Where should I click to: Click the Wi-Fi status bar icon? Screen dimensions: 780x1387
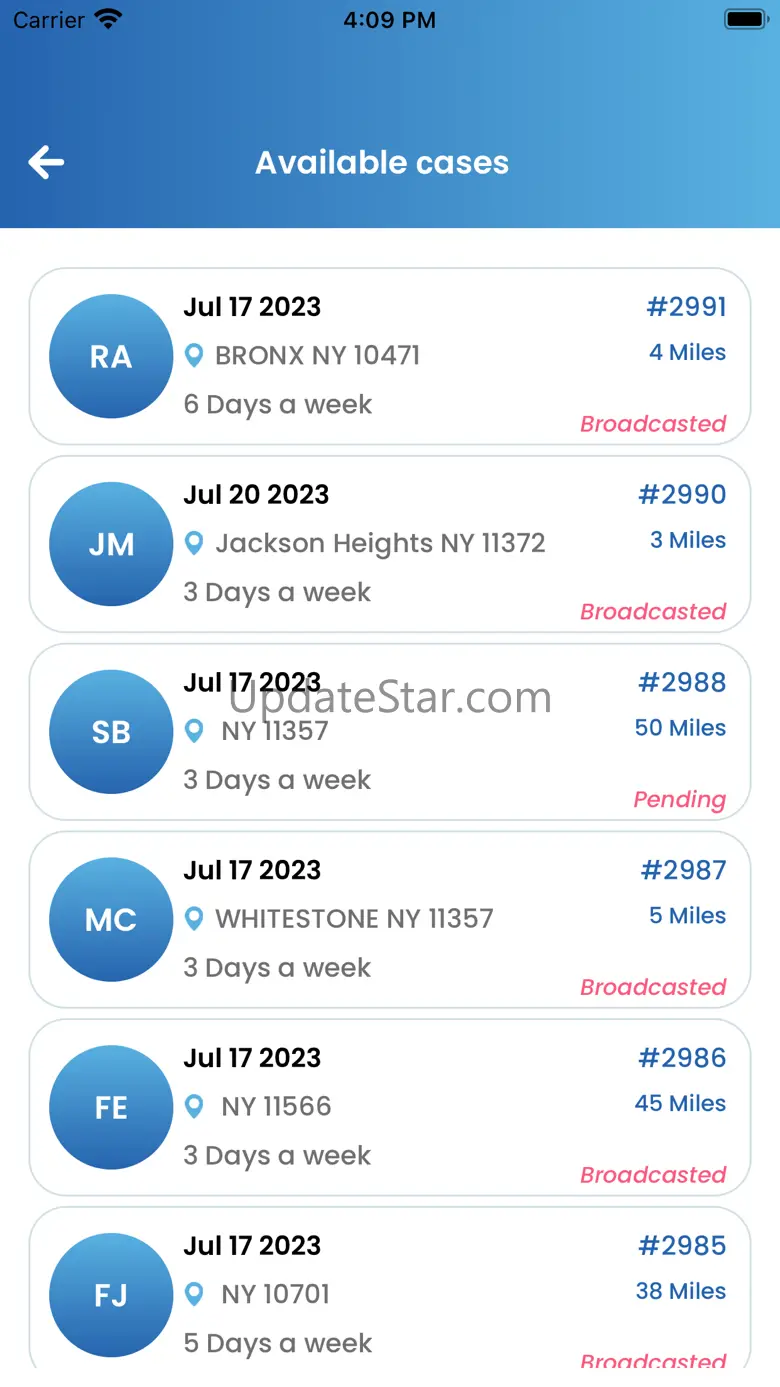[107, 19]
